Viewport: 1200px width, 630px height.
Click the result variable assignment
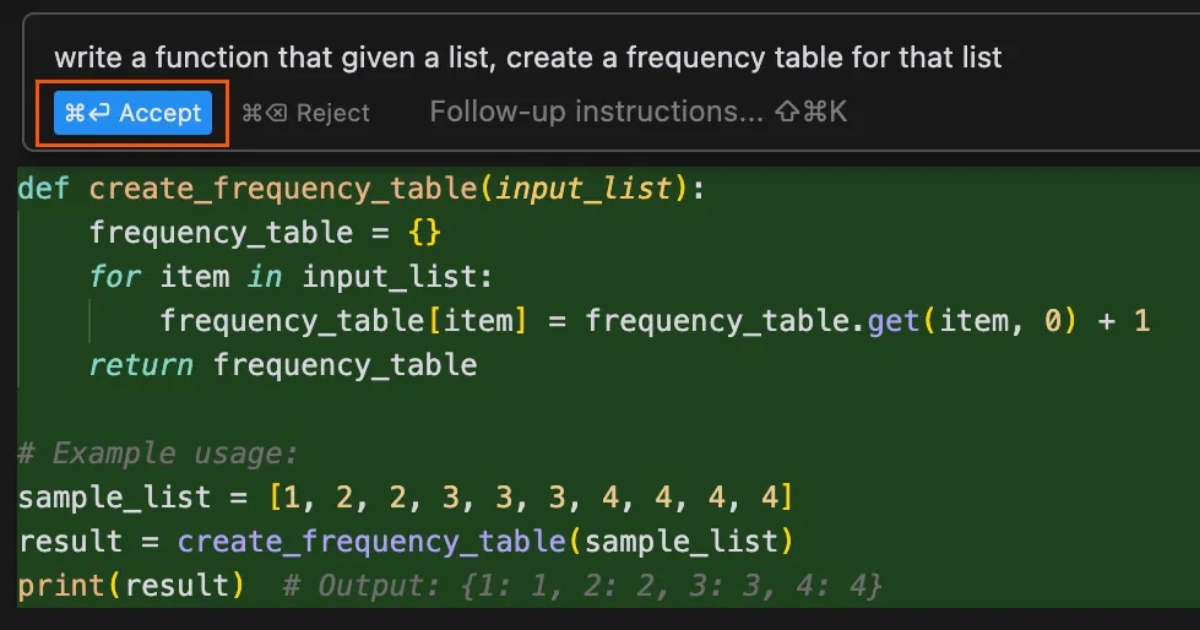68,542
